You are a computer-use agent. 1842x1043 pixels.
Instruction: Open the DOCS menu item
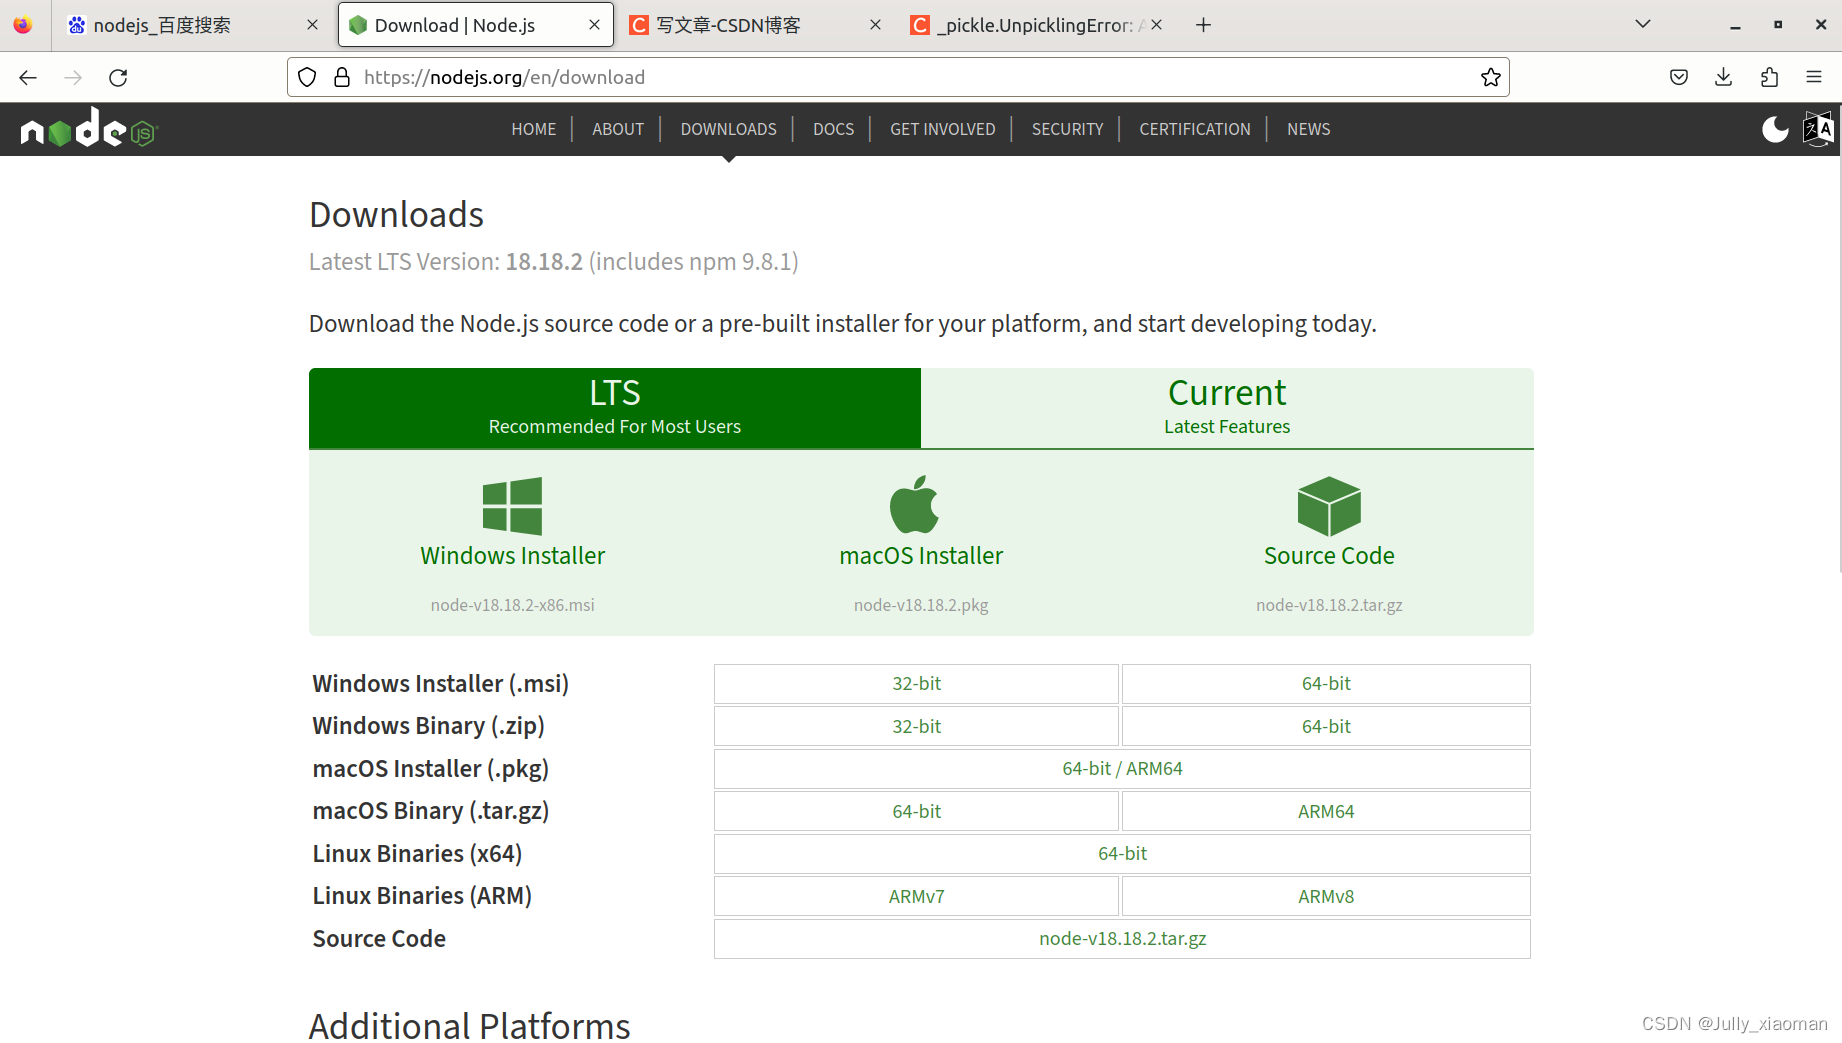(833, 129)
